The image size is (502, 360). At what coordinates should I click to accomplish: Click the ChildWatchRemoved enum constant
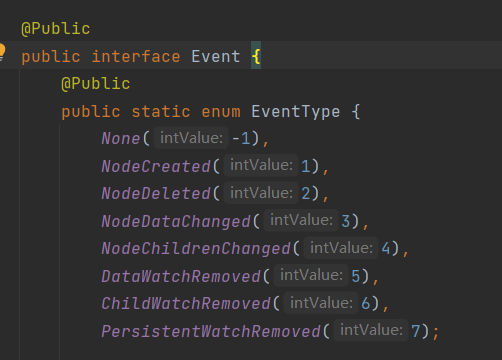click(186, 304)
